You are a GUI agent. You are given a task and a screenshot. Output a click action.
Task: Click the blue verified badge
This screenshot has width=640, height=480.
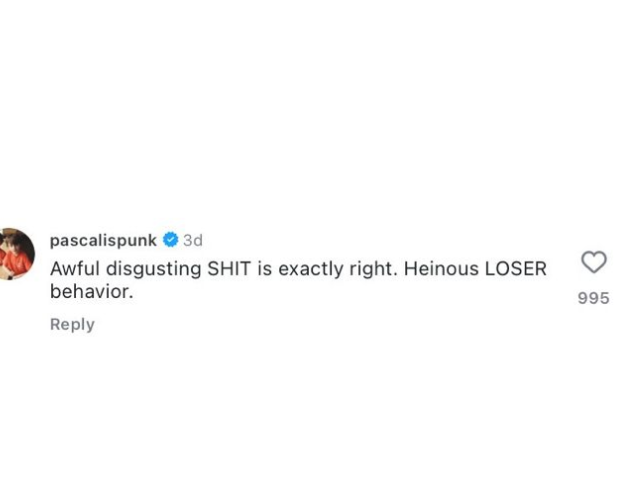tap(171, 240)
